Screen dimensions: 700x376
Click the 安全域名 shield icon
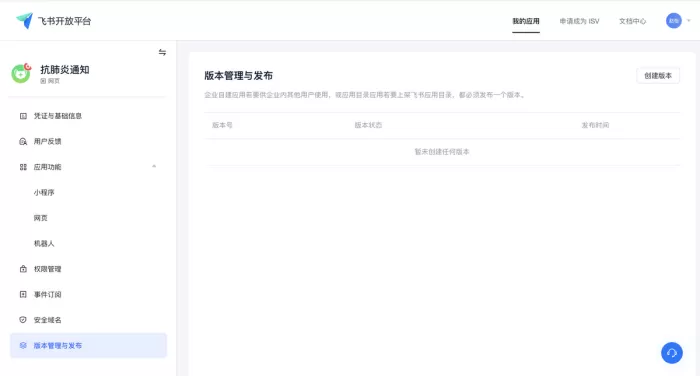tap(23, 320)
